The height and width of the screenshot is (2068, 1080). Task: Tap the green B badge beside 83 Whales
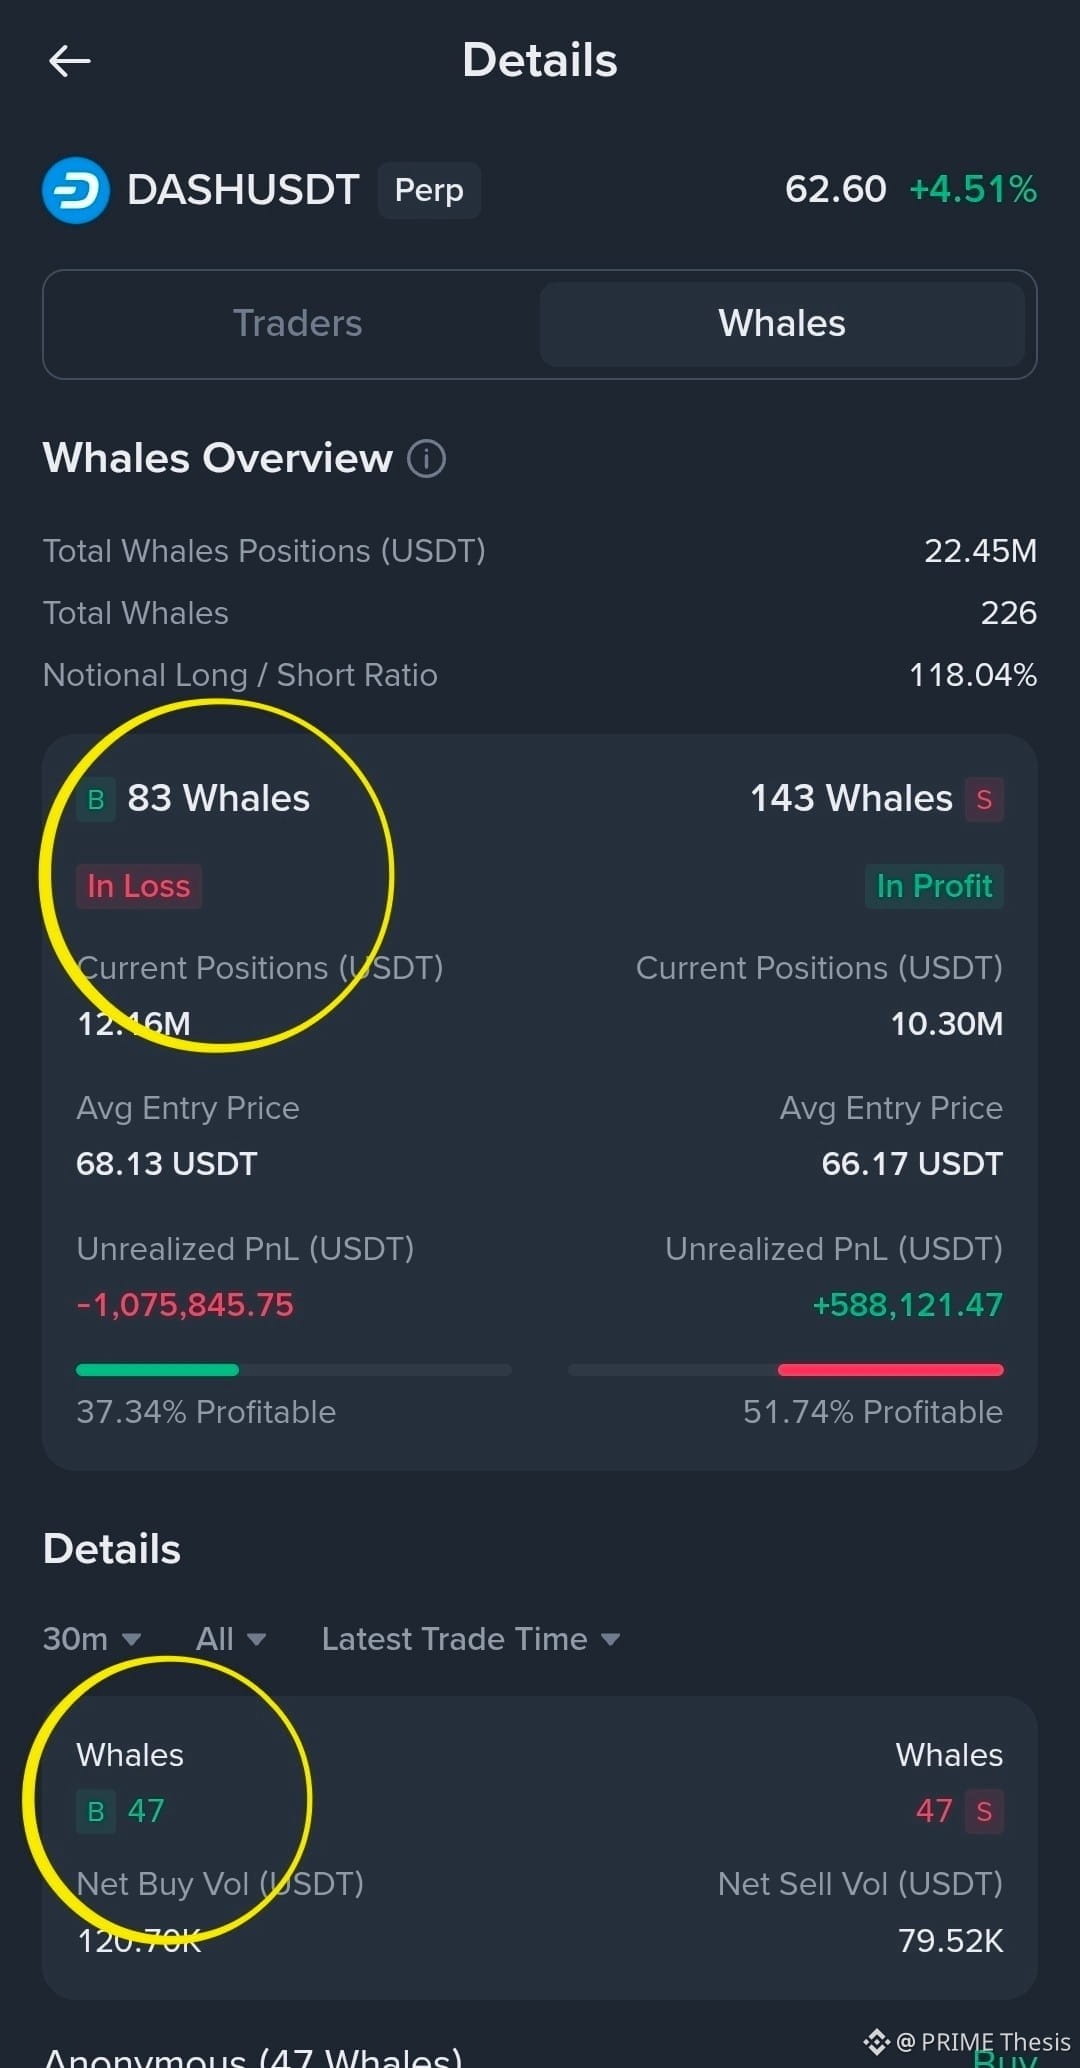(96, 799)
